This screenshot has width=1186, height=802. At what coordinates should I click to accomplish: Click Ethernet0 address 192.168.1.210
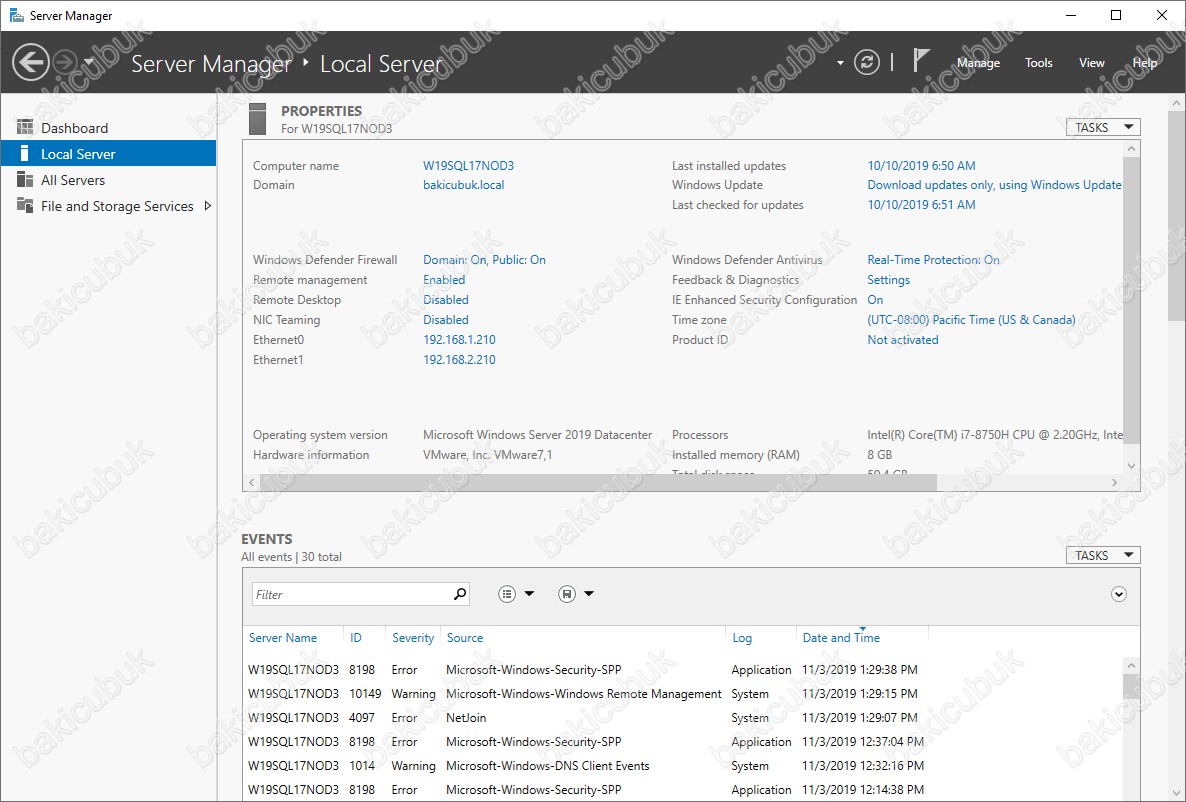(x=459, y=340)
